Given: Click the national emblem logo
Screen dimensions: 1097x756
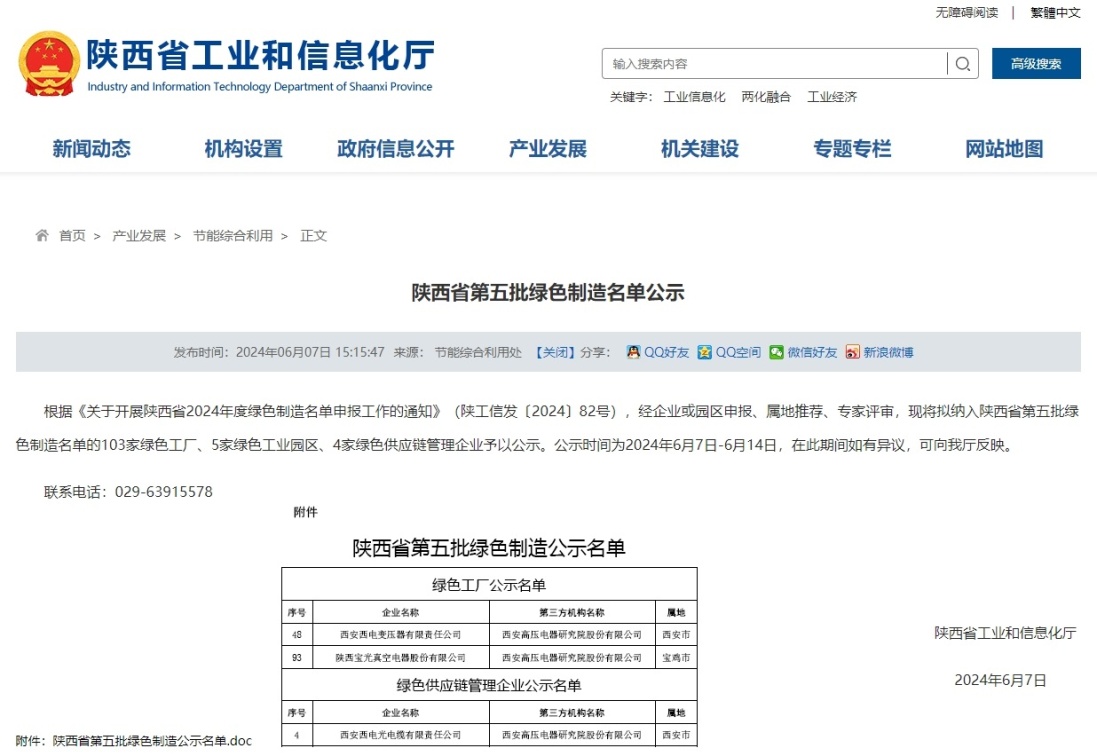Looking at the screenshot, I should 49,64.
